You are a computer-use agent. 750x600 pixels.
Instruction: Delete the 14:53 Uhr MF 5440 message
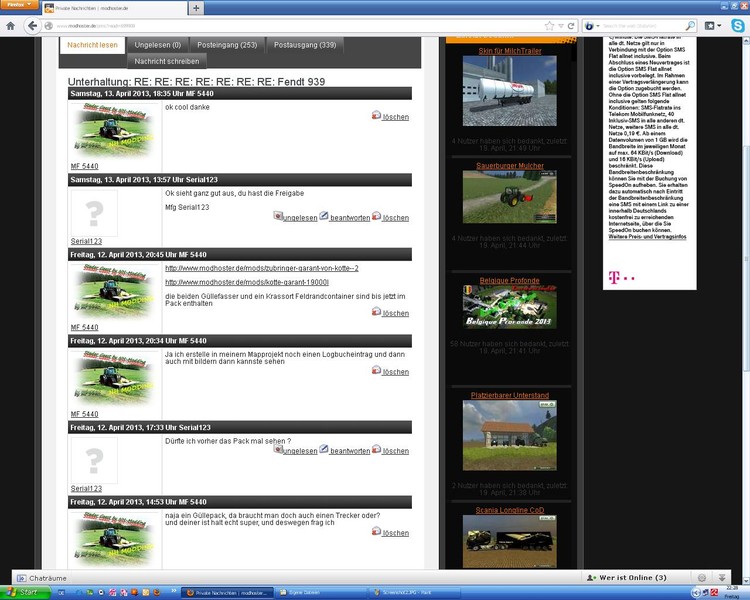click(x=396, y=533)
